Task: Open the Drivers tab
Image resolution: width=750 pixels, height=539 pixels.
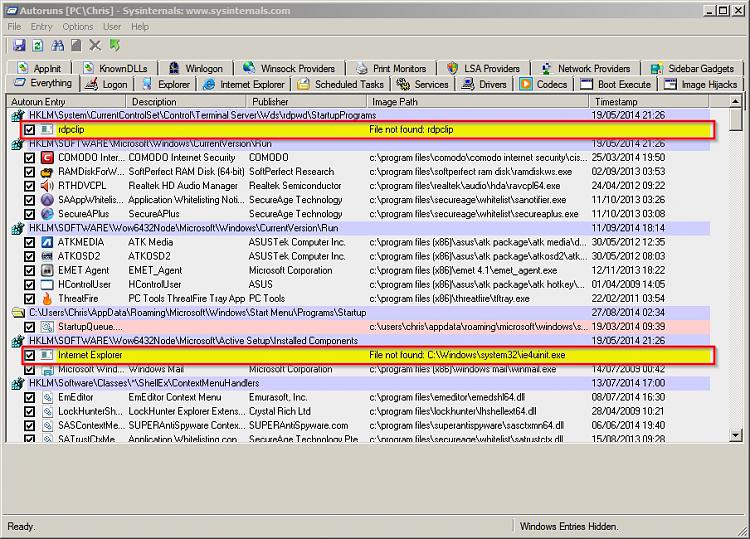Action: click(484, 84)
